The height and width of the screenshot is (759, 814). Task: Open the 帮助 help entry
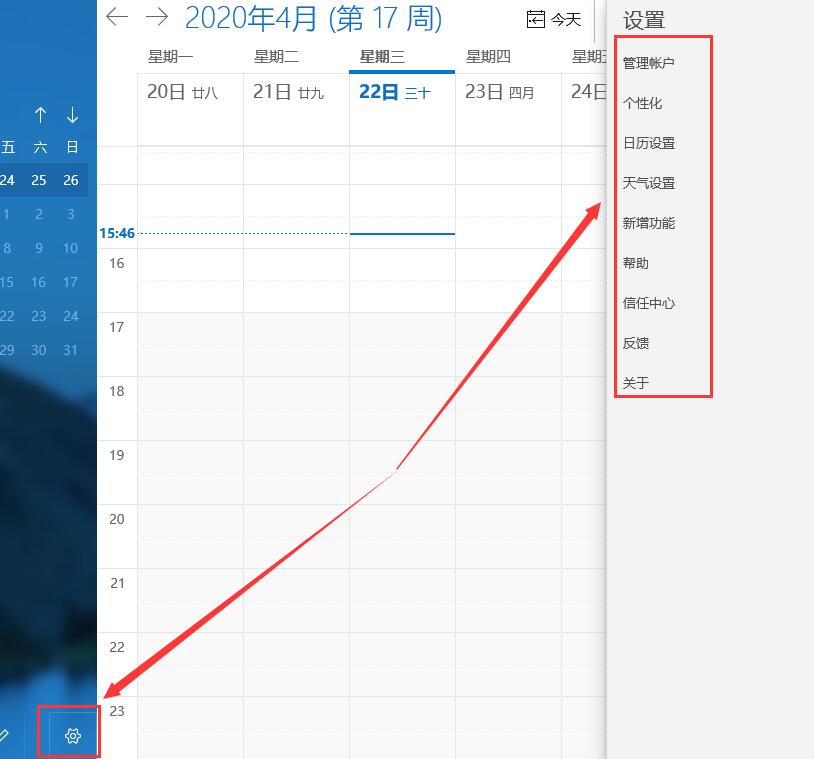click(x=637, y=263)
